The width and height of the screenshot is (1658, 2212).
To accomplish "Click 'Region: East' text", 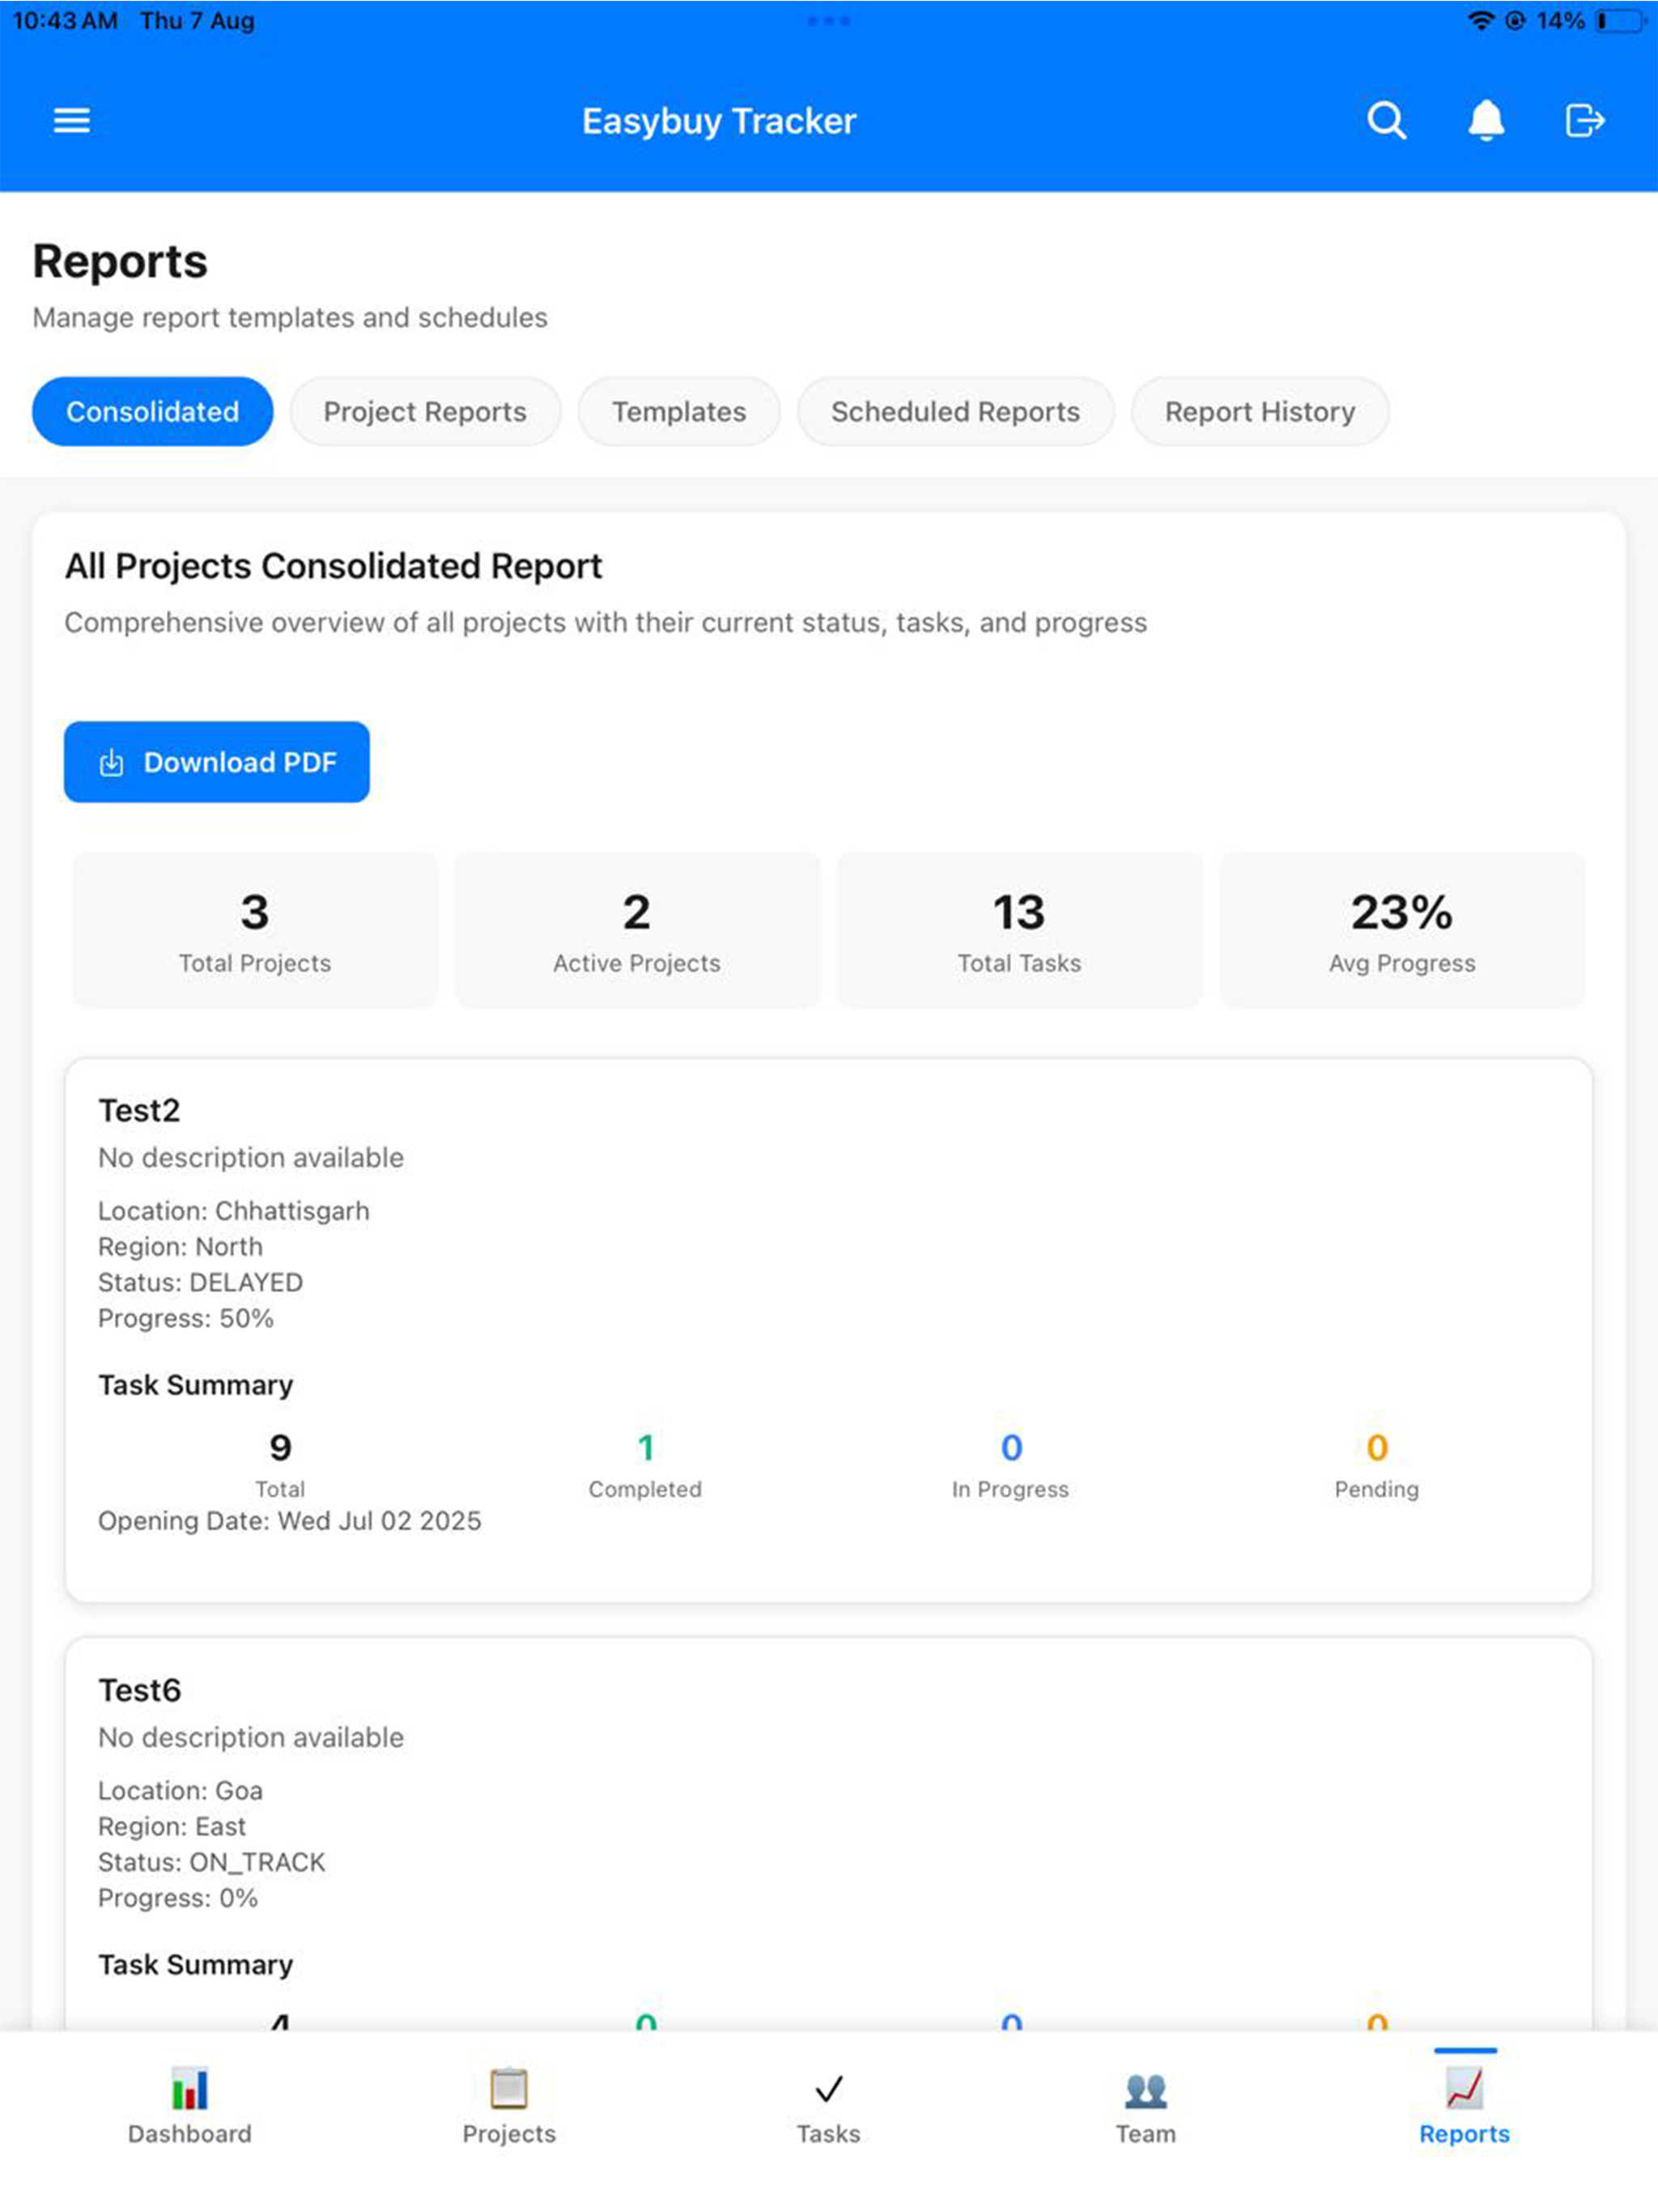I will click(x=172, y=1827).
